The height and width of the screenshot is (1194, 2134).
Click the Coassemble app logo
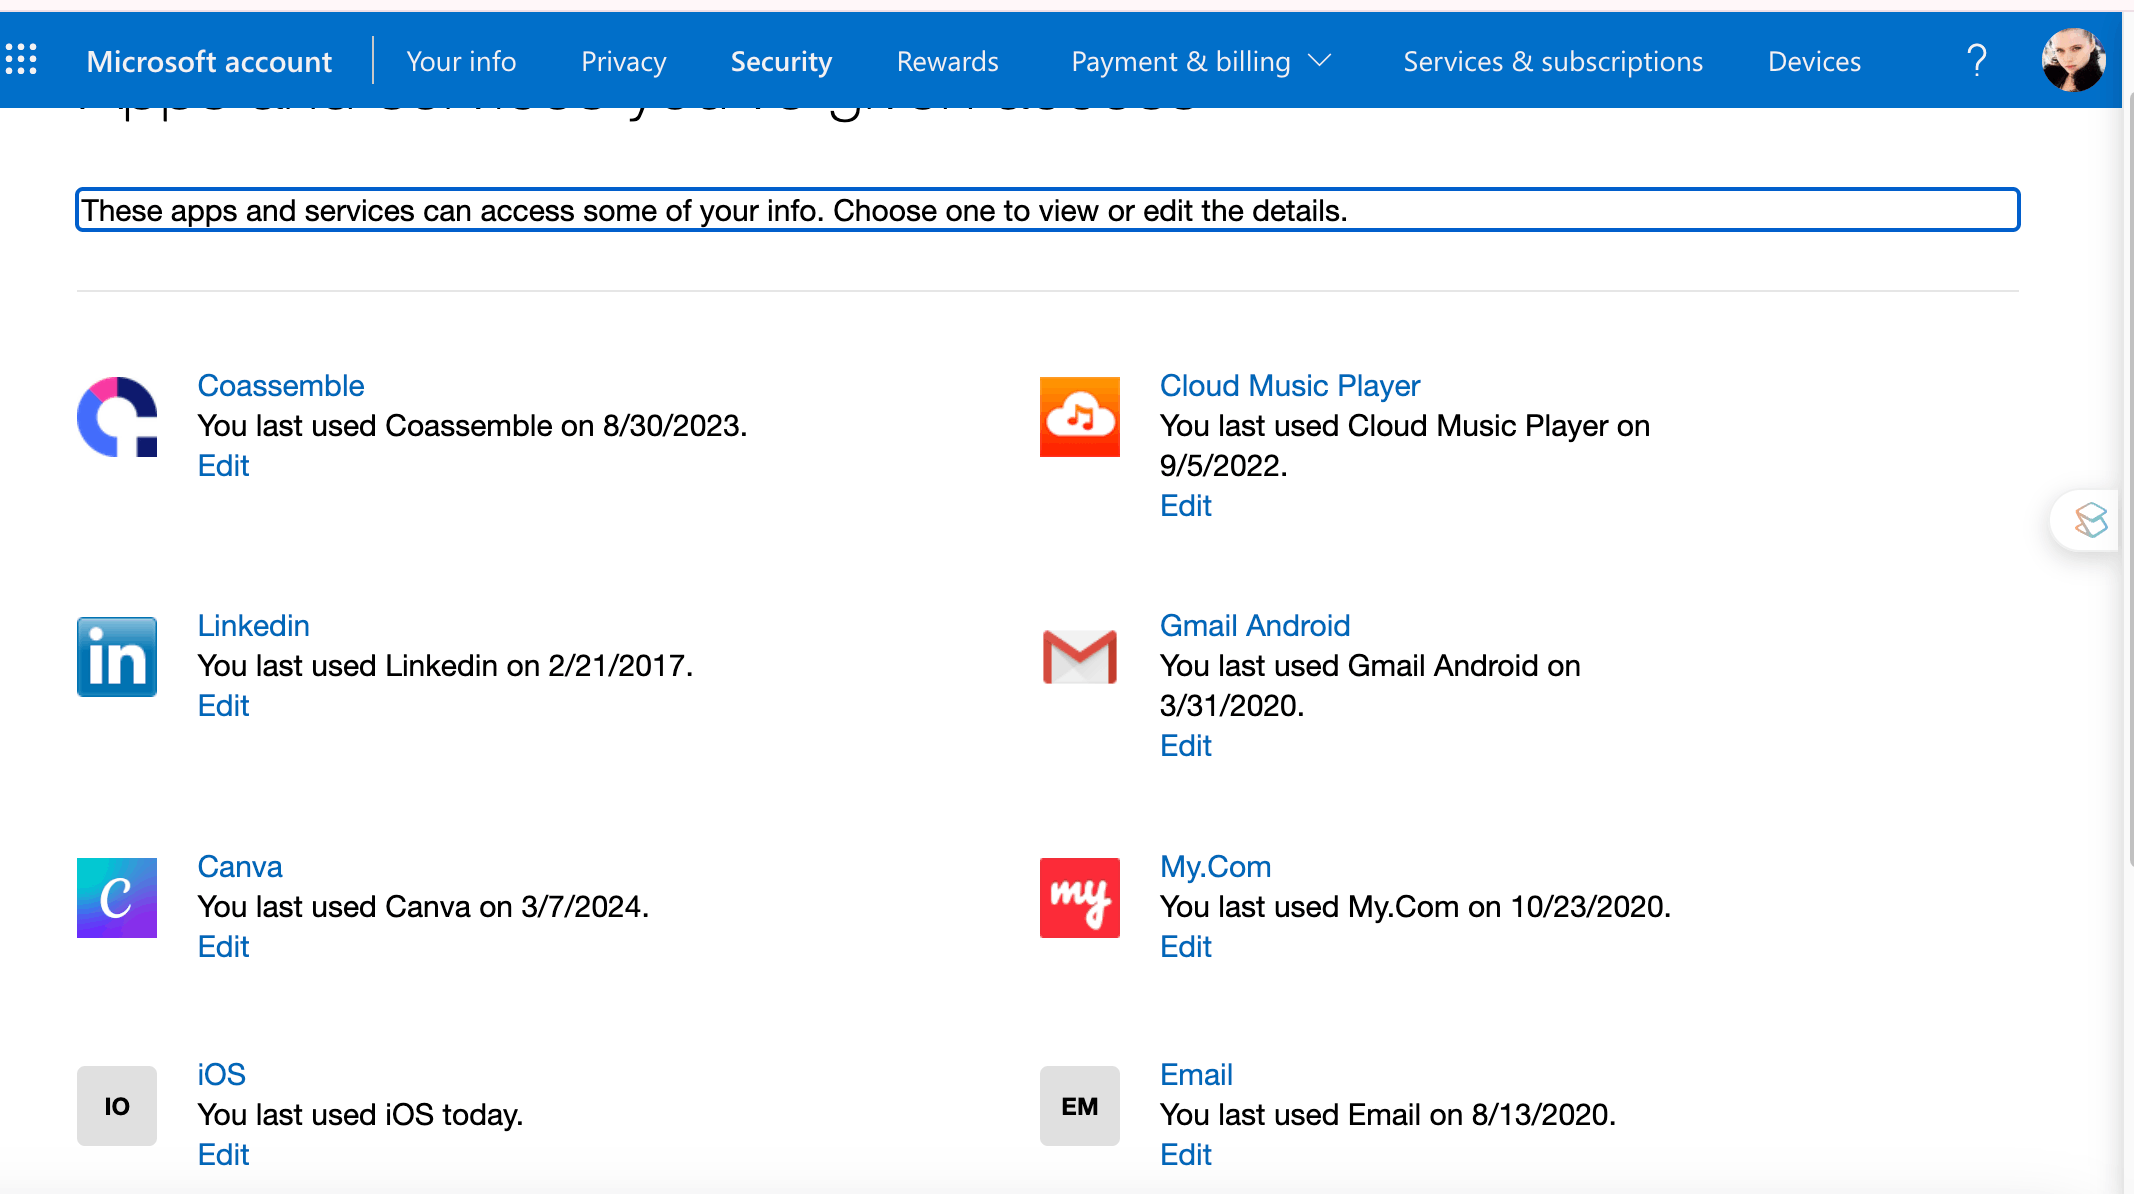[117, 417]
